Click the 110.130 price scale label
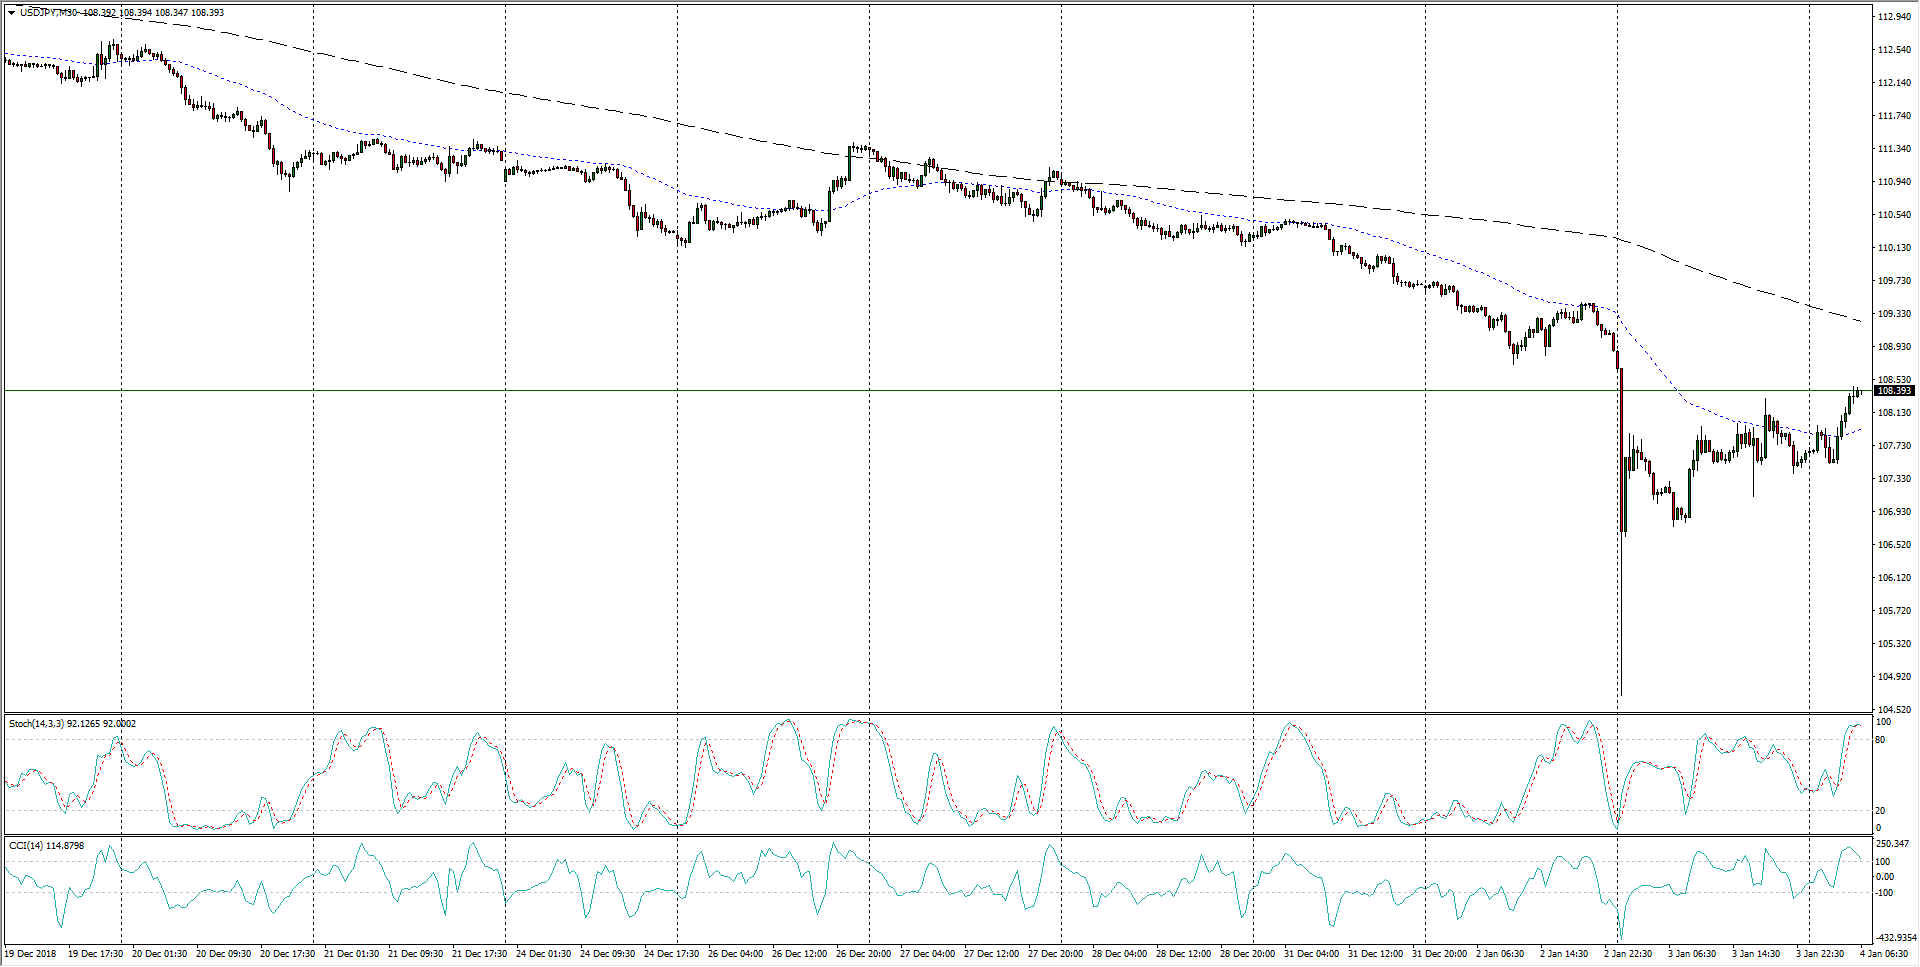1920x967 pixels. coord(1894,248)
